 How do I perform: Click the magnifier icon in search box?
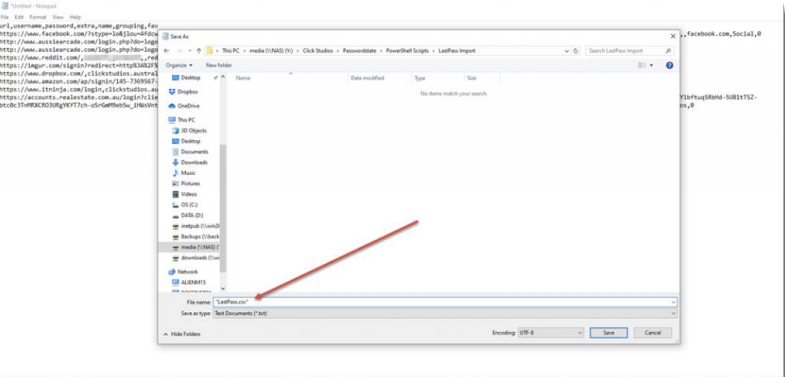(668, 51)
